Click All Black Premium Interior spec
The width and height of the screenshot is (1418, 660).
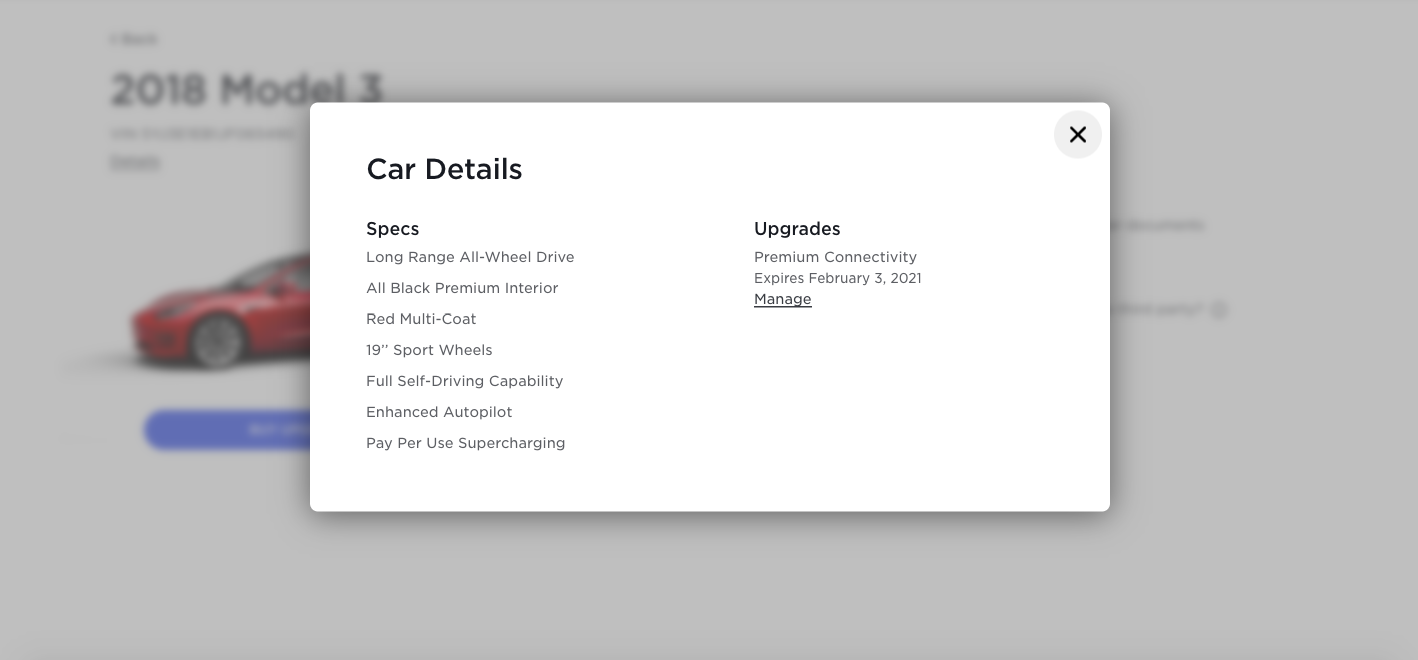coord(462,288)
